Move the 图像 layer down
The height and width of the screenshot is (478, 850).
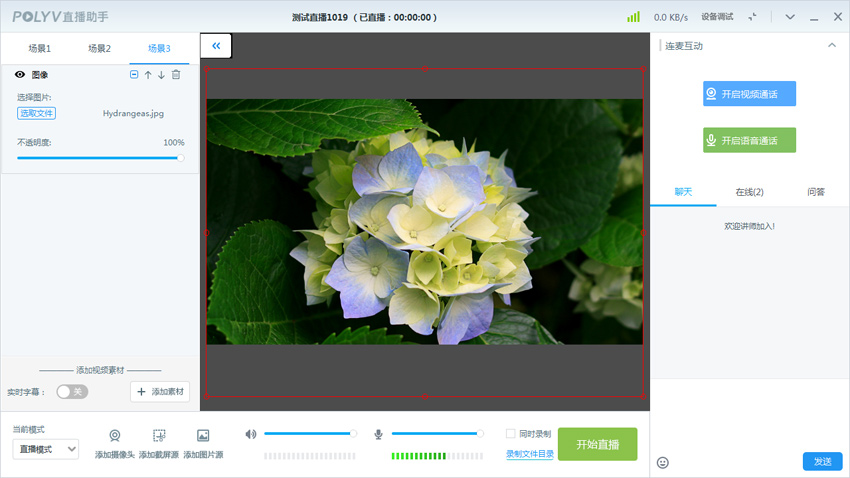pyautogui.click(x=161, y=75)
